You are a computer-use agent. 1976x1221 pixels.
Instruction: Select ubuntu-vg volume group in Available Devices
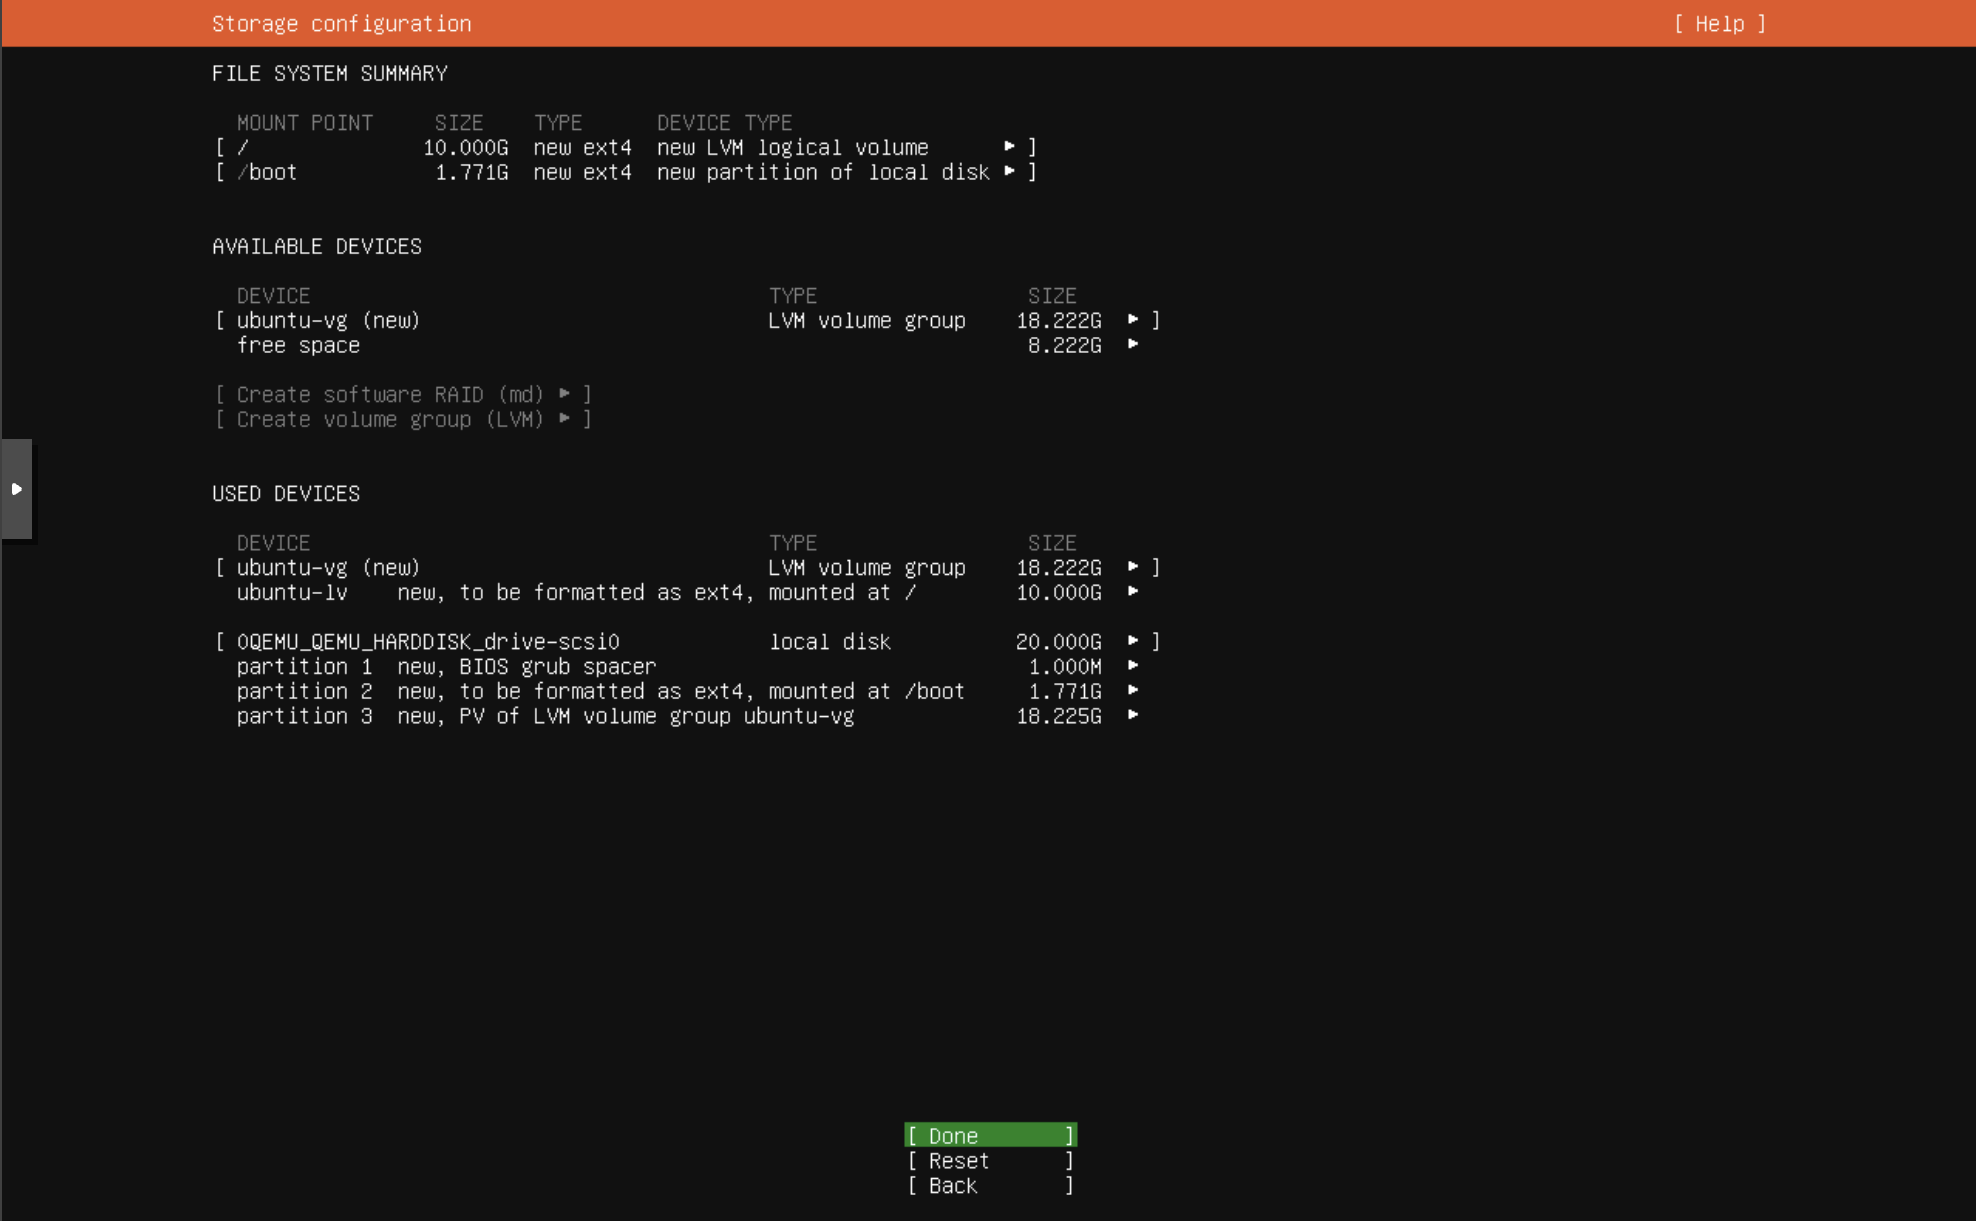[x=328, y=319]
